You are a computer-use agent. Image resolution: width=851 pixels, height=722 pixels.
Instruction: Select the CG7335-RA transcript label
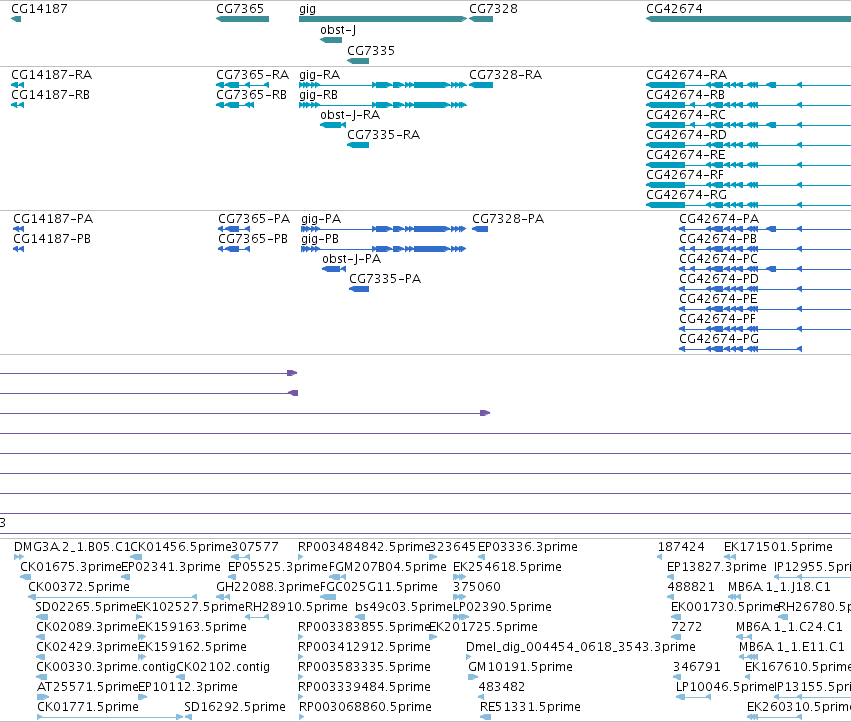(383, 135)
